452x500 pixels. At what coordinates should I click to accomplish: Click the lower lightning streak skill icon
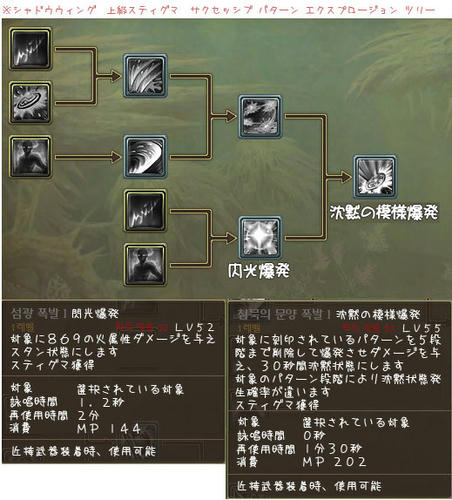[145, 211]
